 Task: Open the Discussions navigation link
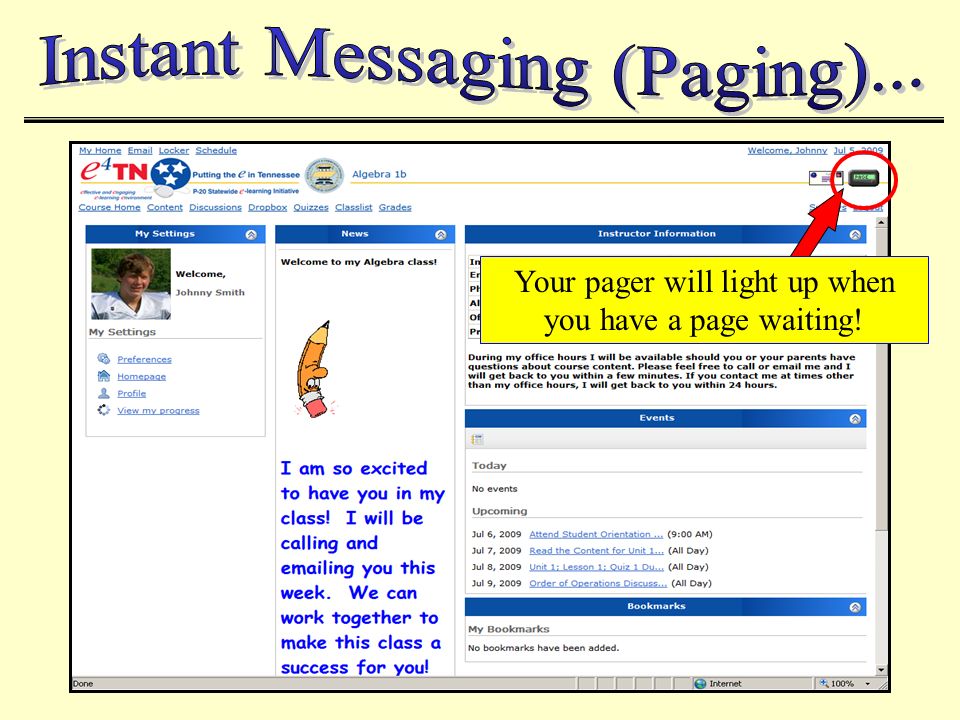tap(216, 208)
